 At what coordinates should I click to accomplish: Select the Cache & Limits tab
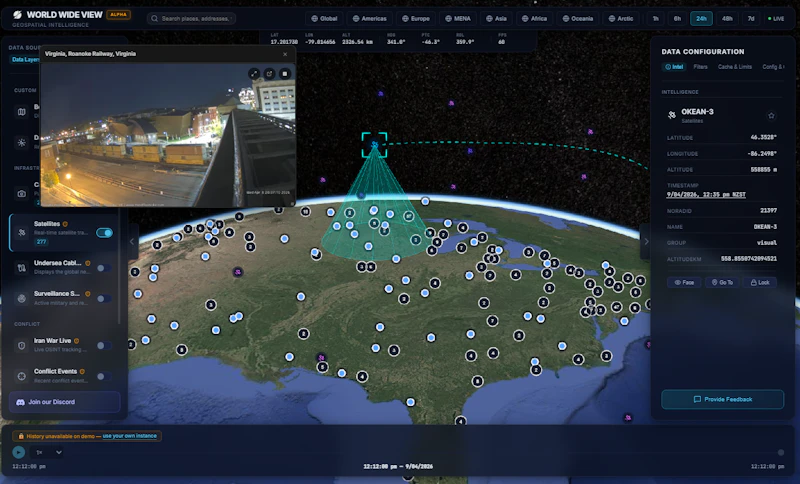(x=735, y=67)
